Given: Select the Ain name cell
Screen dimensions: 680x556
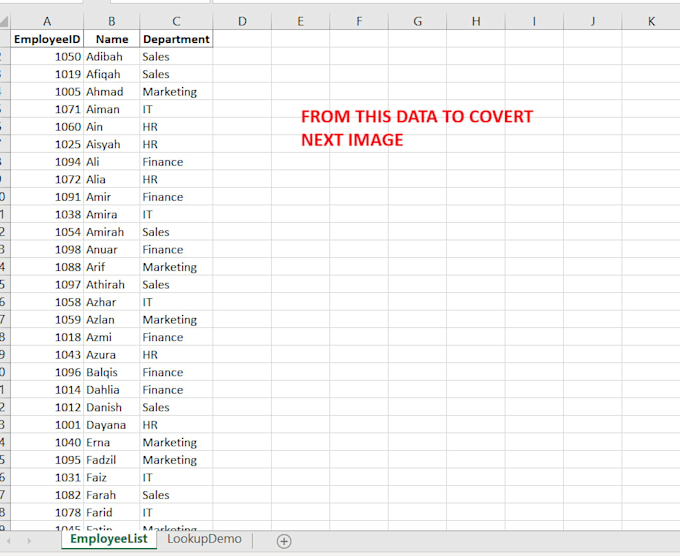Looking at the screenshot, I should click(111, 127).
